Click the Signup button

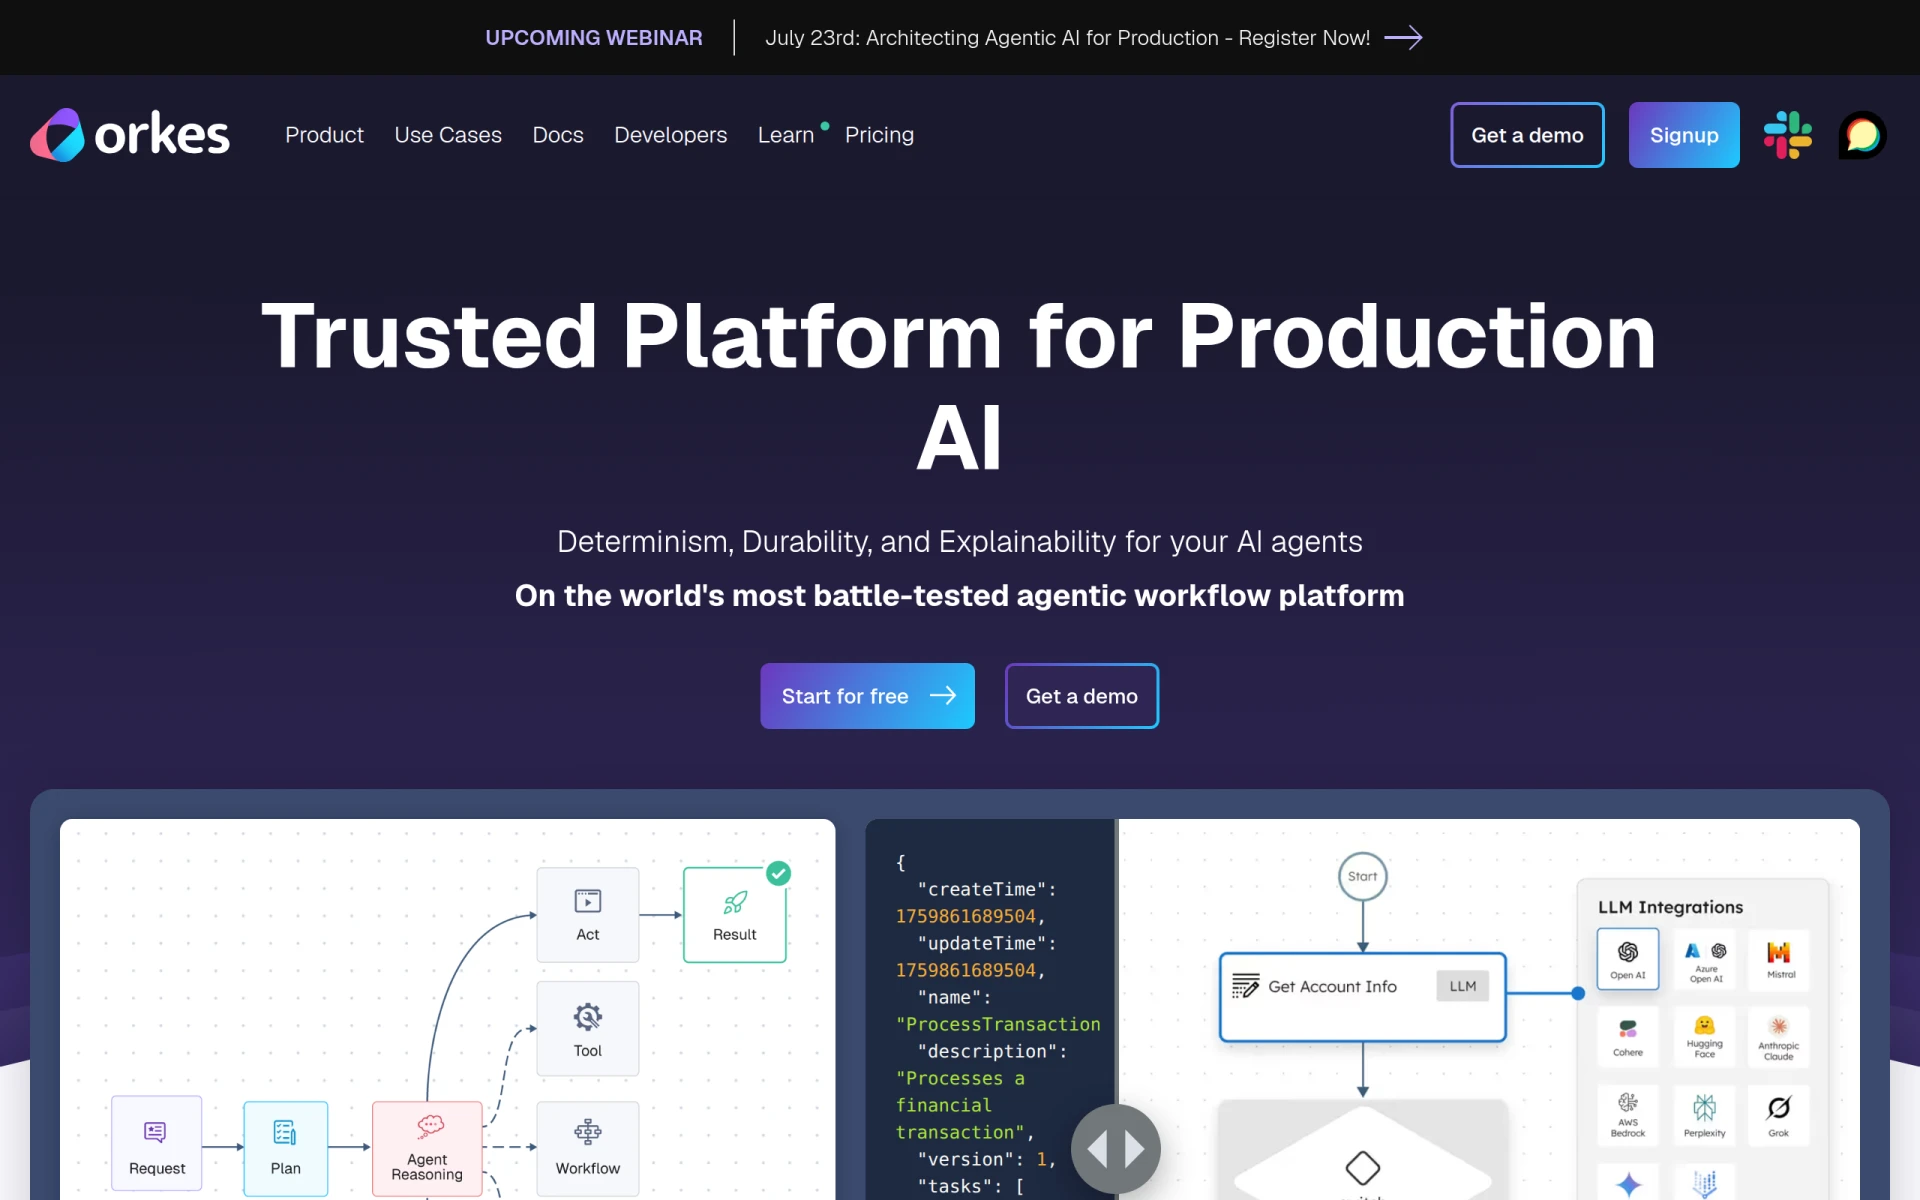pyautogui.click(x=1684, y=135)
